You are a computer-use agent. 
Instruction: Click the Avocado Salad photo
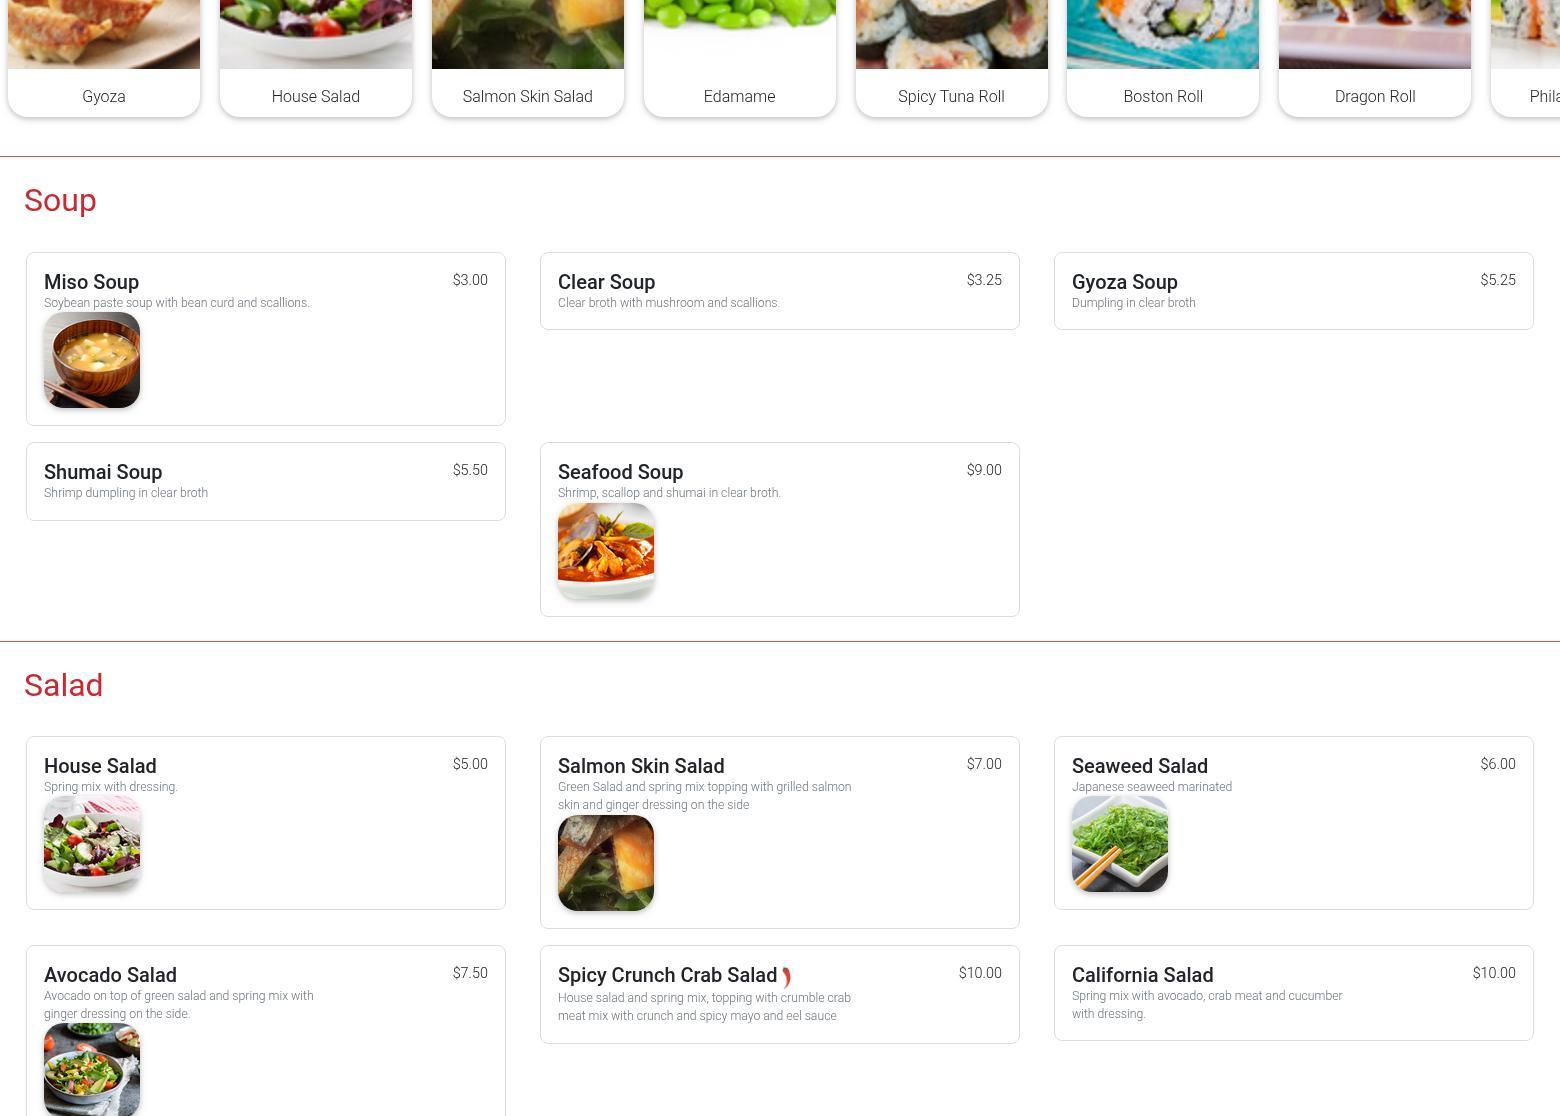tap(92, 1069)
